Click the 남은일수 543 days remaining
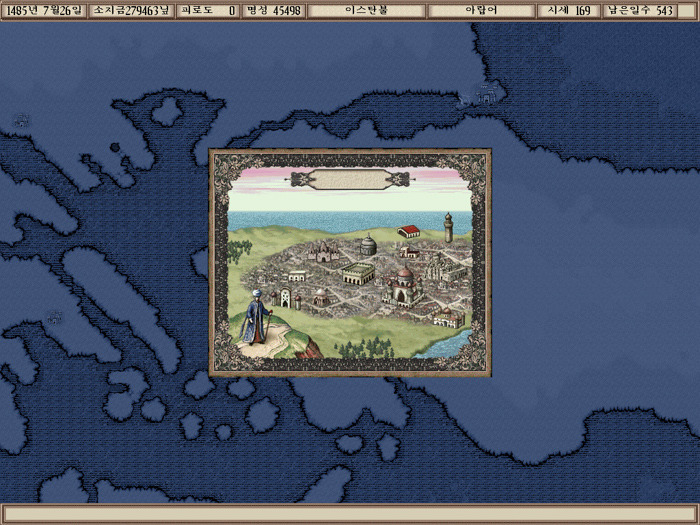This screenshot has height=525, width=700. pyautogui.click(x=640, y=11)
